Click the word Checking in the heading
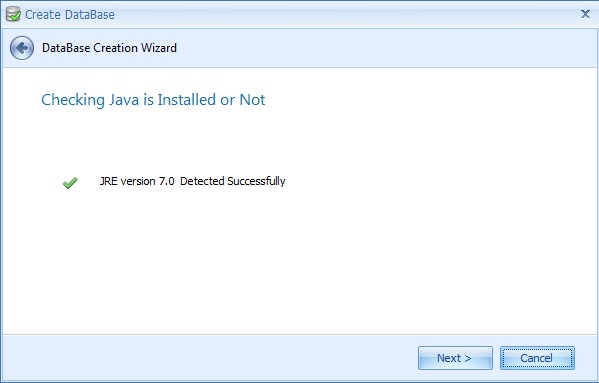 click(73, 100)
